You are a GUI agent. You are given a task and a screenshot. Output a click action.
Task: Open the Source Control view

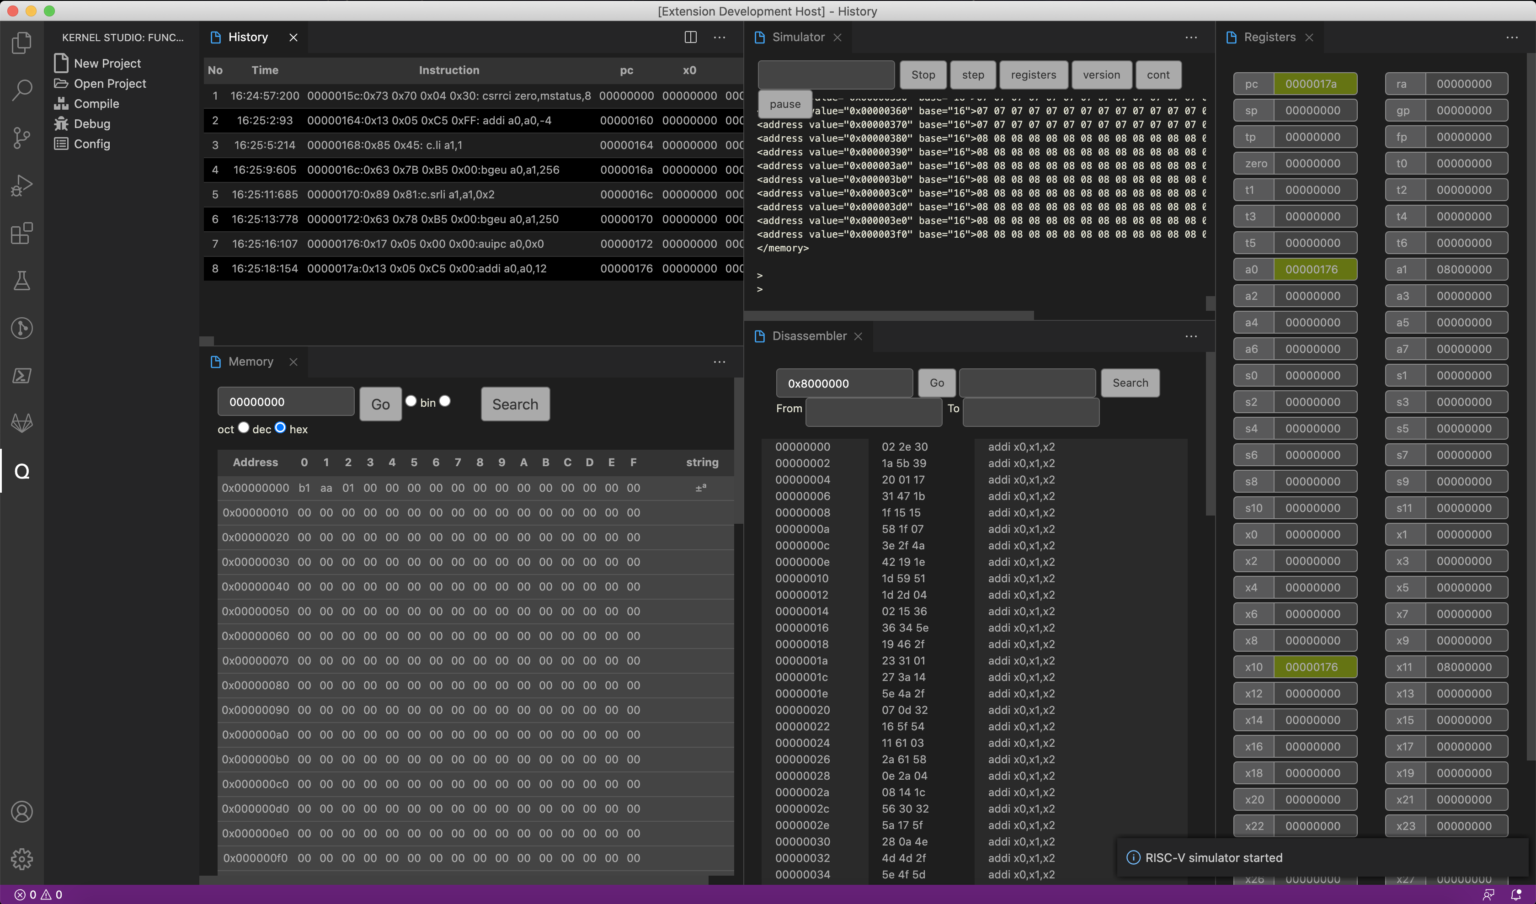pos(22,138)
